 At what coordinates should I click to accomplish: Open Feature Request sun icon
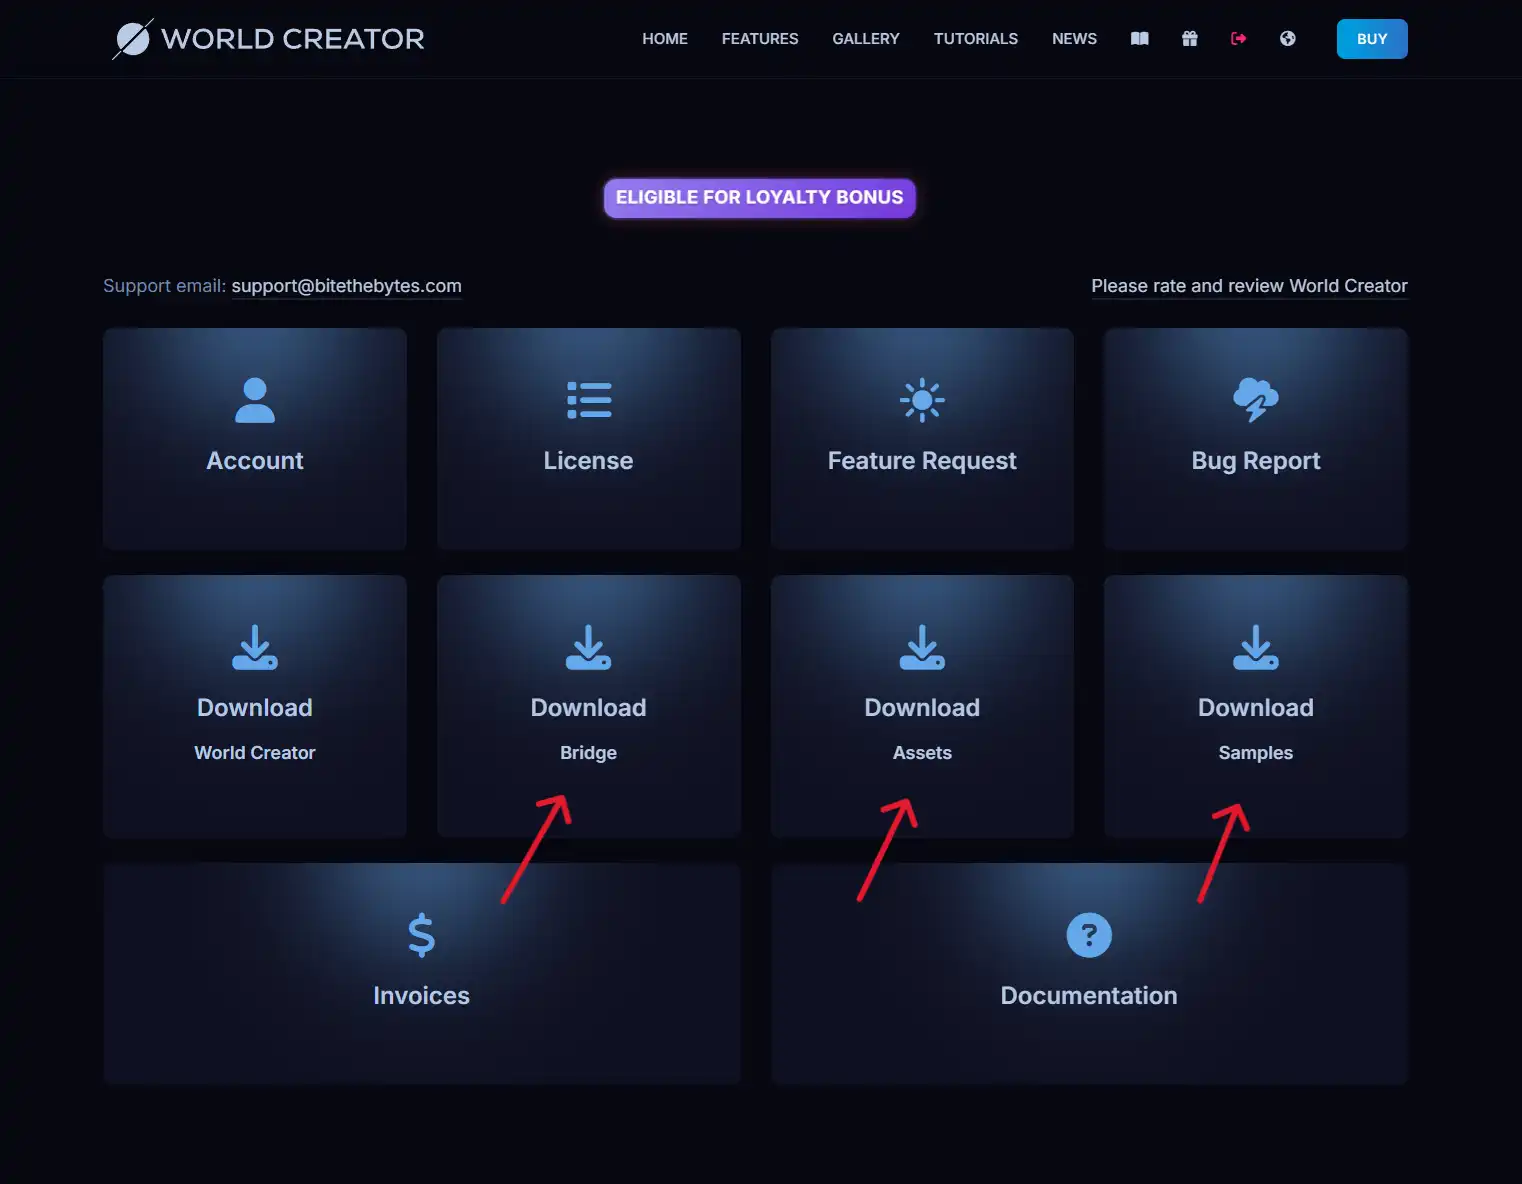921,400
